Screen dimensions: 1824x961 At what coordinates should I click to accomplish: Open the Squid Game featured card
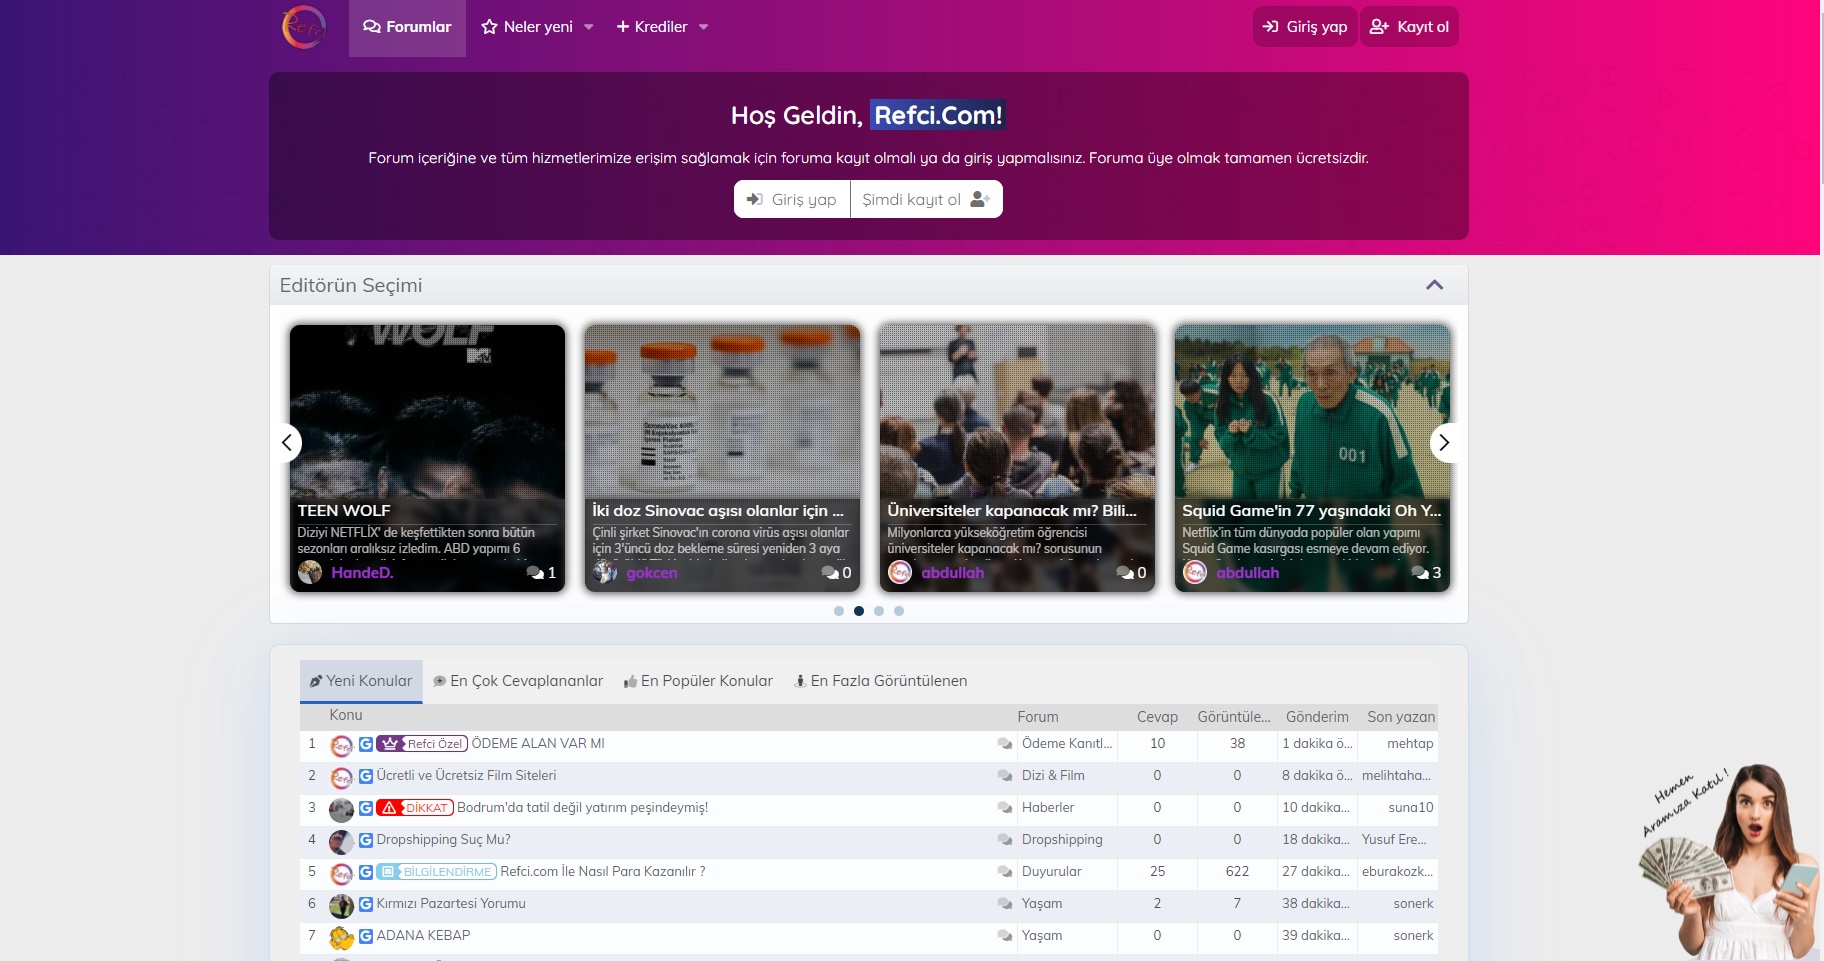1312,458
